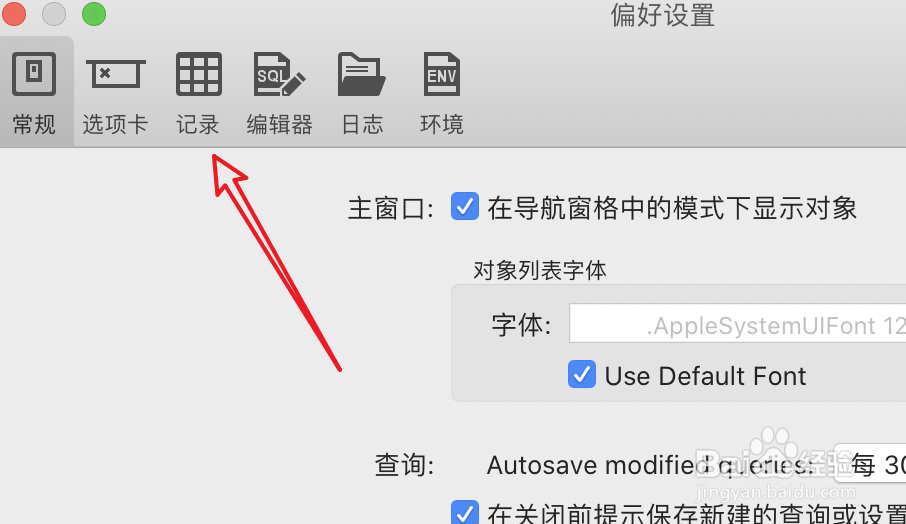Click the 在导航窗格中的模式下显示对象 label text
The image size is (906, 524).
pyautogui.click(x=672, y=208)
